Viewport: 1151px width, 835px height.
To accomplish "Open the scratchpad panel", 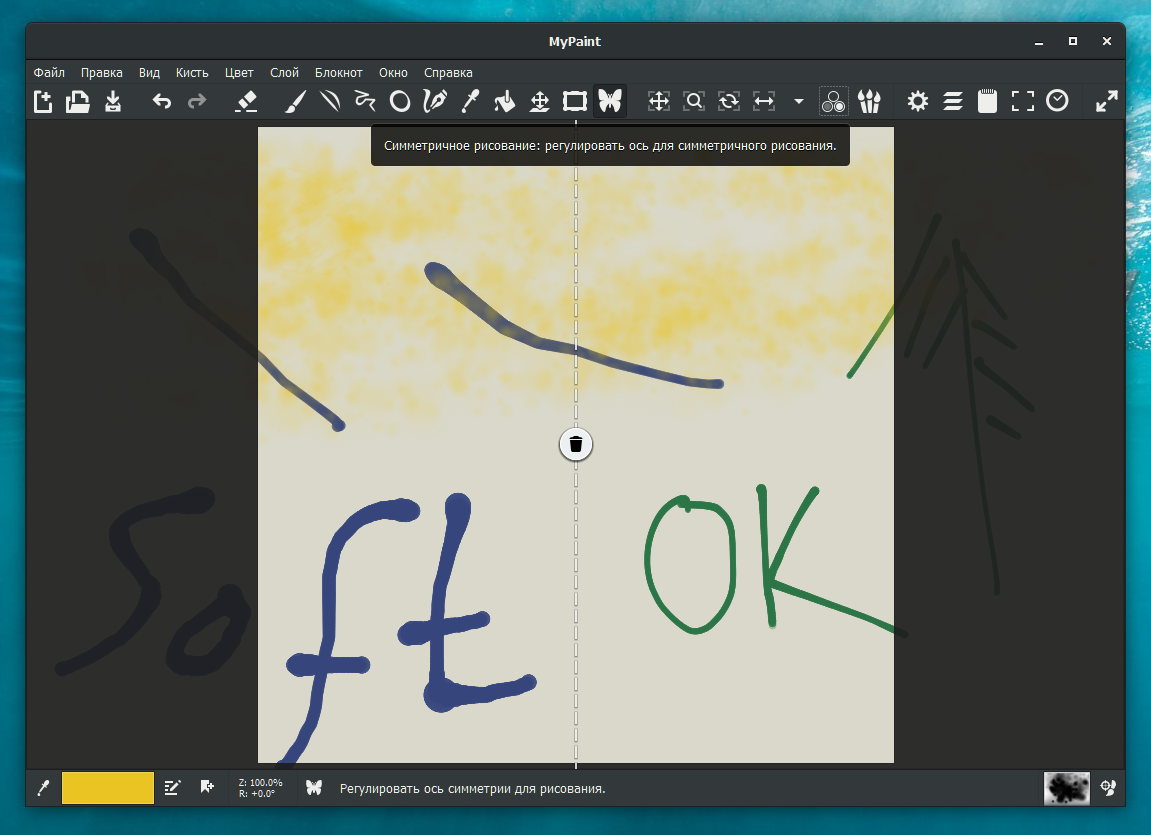I will [x=987, y=101].
